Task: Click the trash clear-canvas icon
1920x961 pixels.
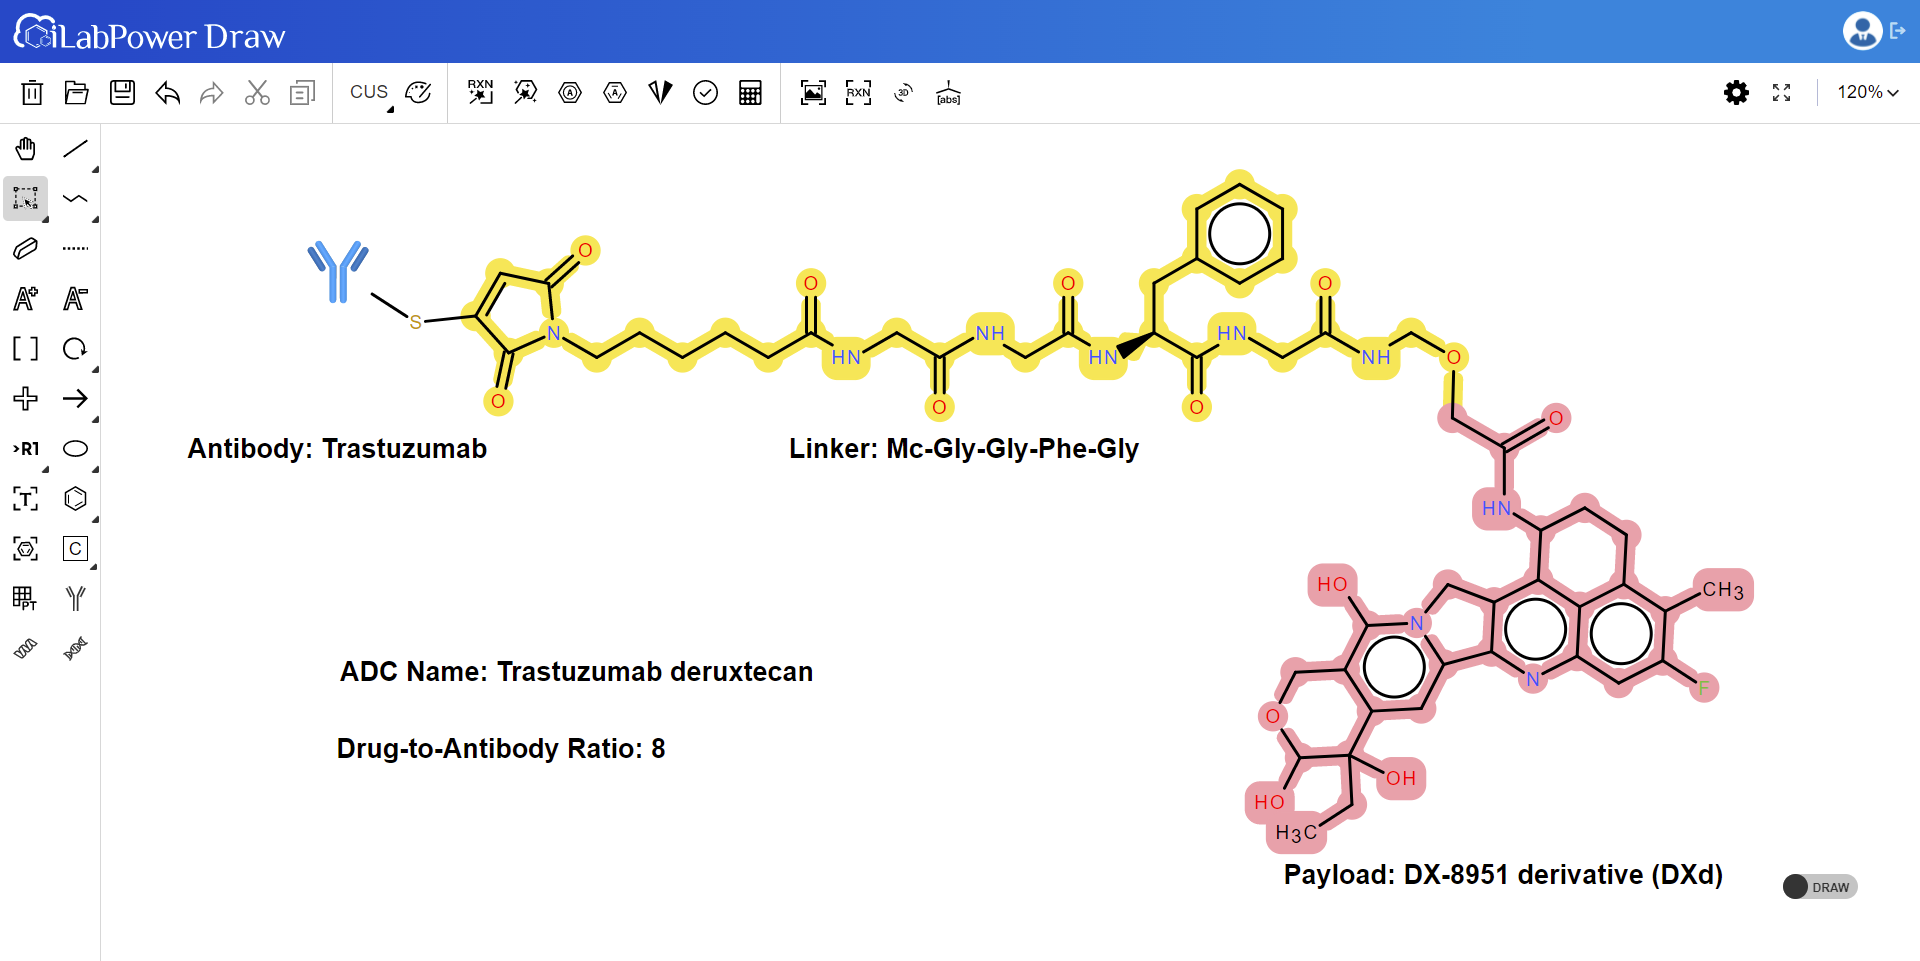Action: (x=32, y=93)
